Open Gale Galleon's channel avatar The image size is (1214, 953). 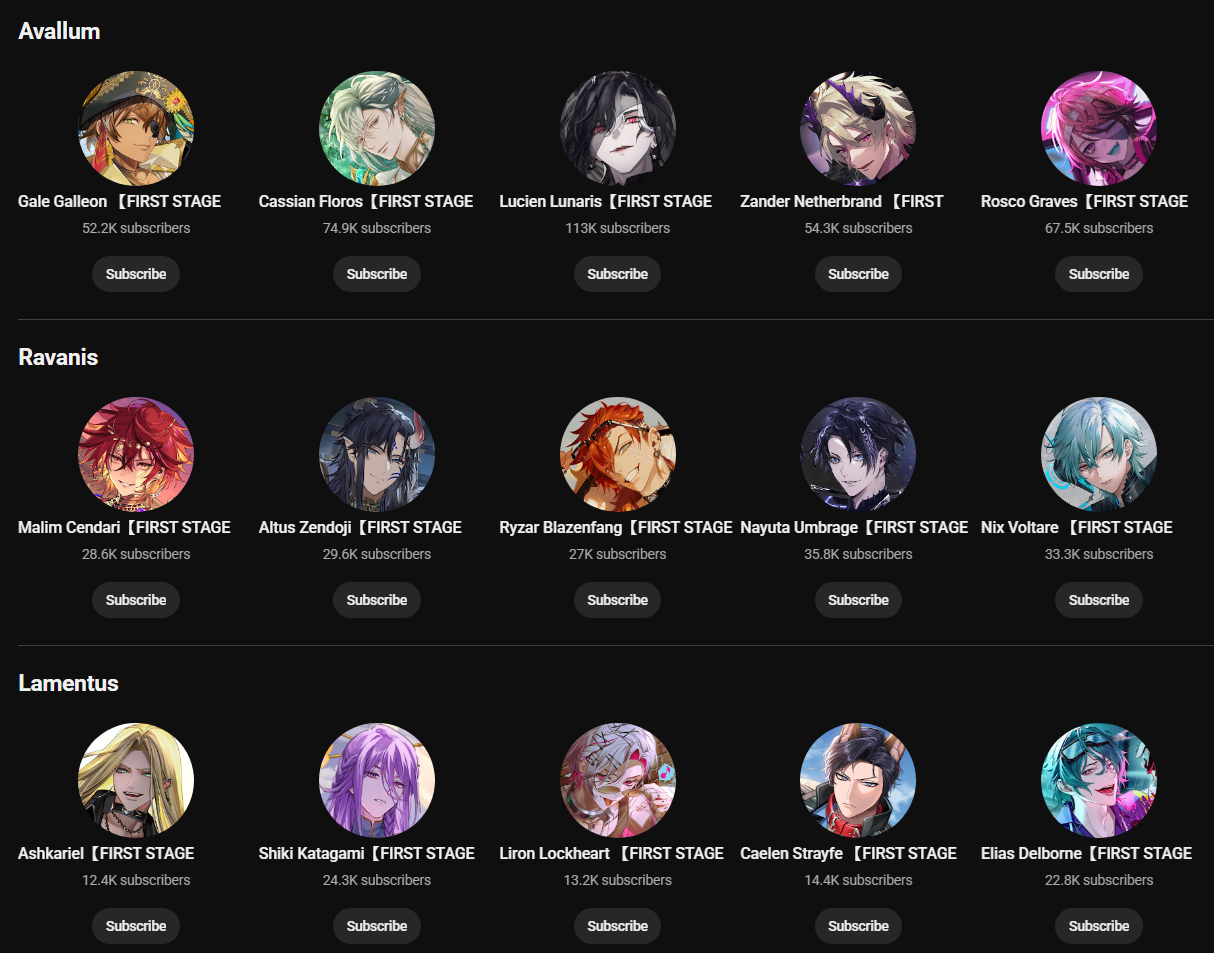click(x=136, y=128)
